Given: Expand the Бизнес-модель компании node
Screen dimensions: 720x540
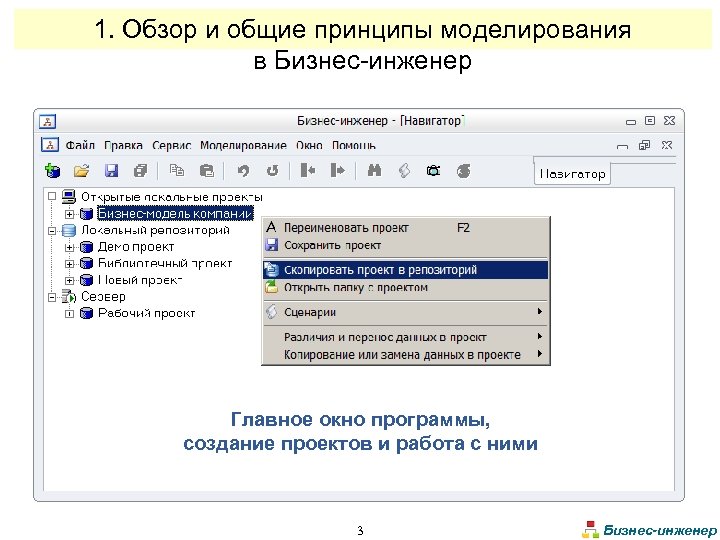Looking at the screenshot, I should coord(69,214).
